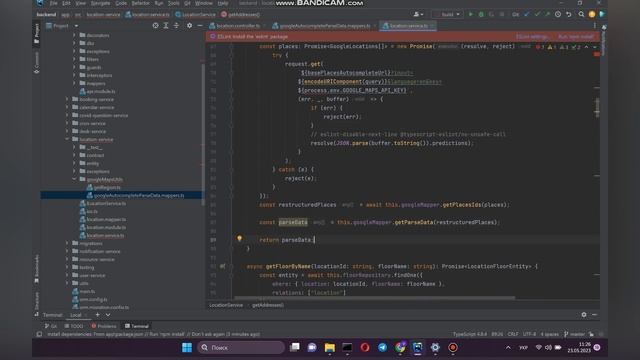Screen dimensions: 640x360
Task: Open Opera browser from the taskbar
Action: tap(365, 347)
